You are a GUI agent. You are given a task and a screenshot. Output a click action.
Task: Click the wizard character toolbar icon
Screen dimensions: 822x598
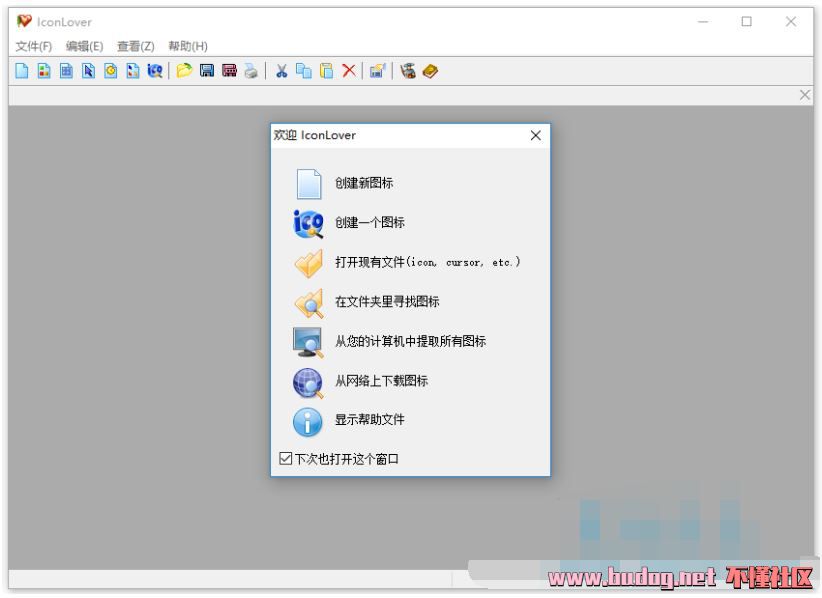(x=408, y=70)
